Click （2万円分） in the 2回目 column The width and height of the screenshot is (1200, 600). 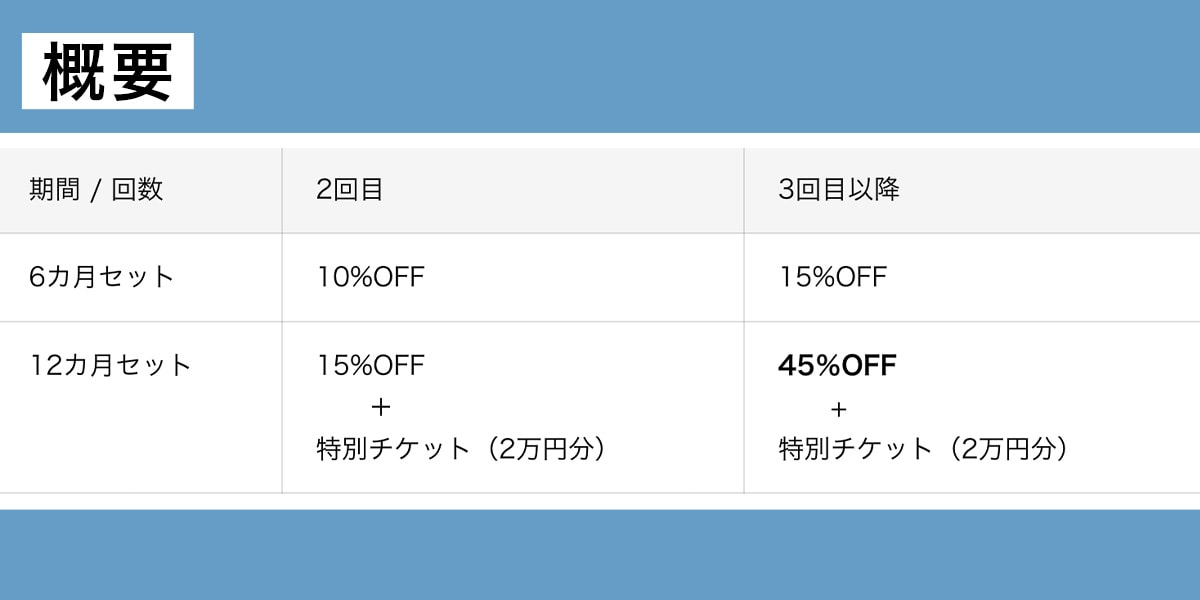tap(541, 449)
